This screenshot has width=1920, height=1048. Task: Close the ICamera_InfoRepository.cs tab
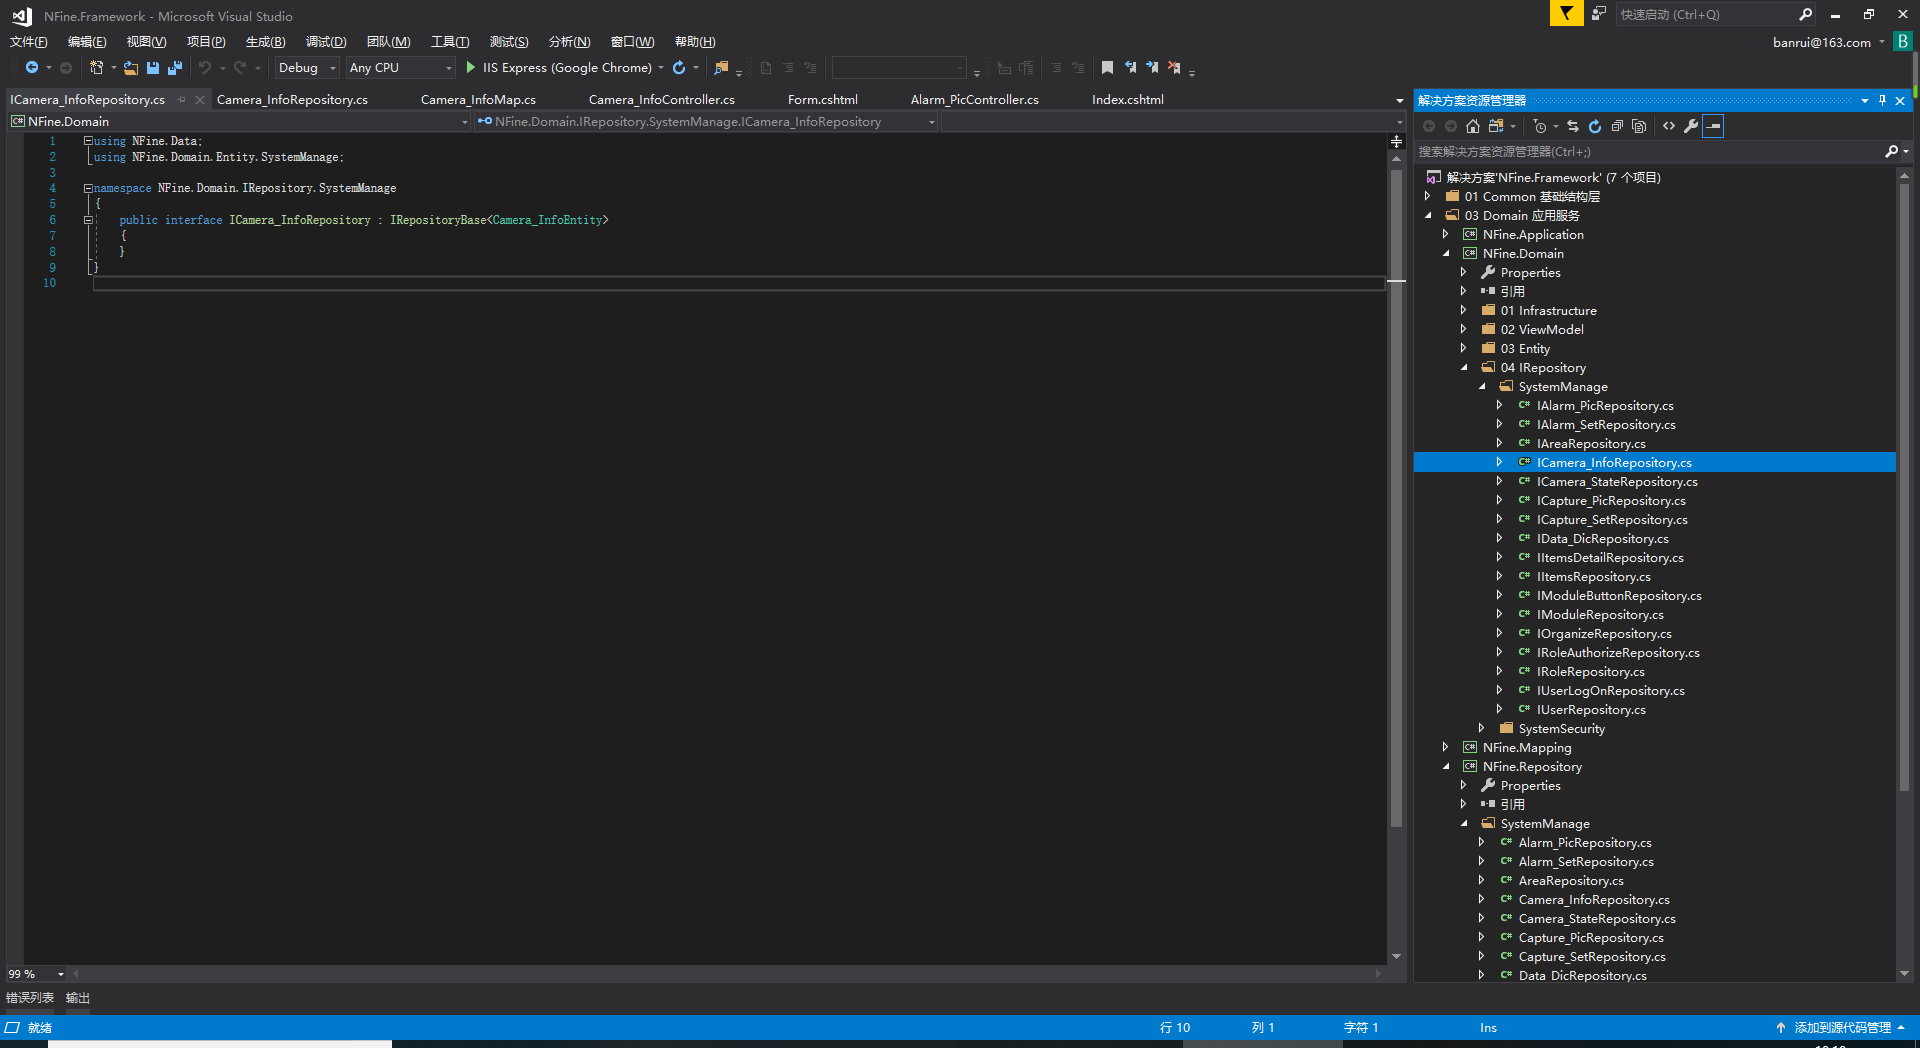[200, 99]
